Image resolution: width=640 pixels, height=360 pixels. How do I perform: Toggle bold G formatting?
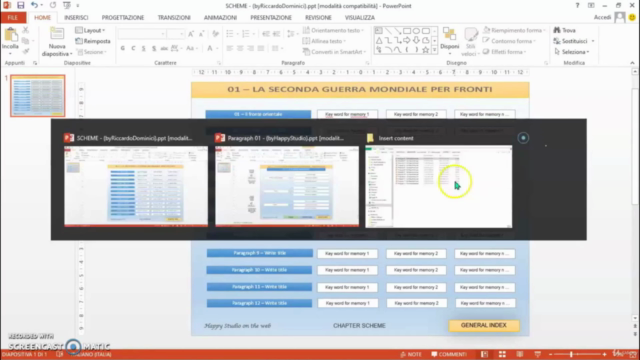[123, 48]
